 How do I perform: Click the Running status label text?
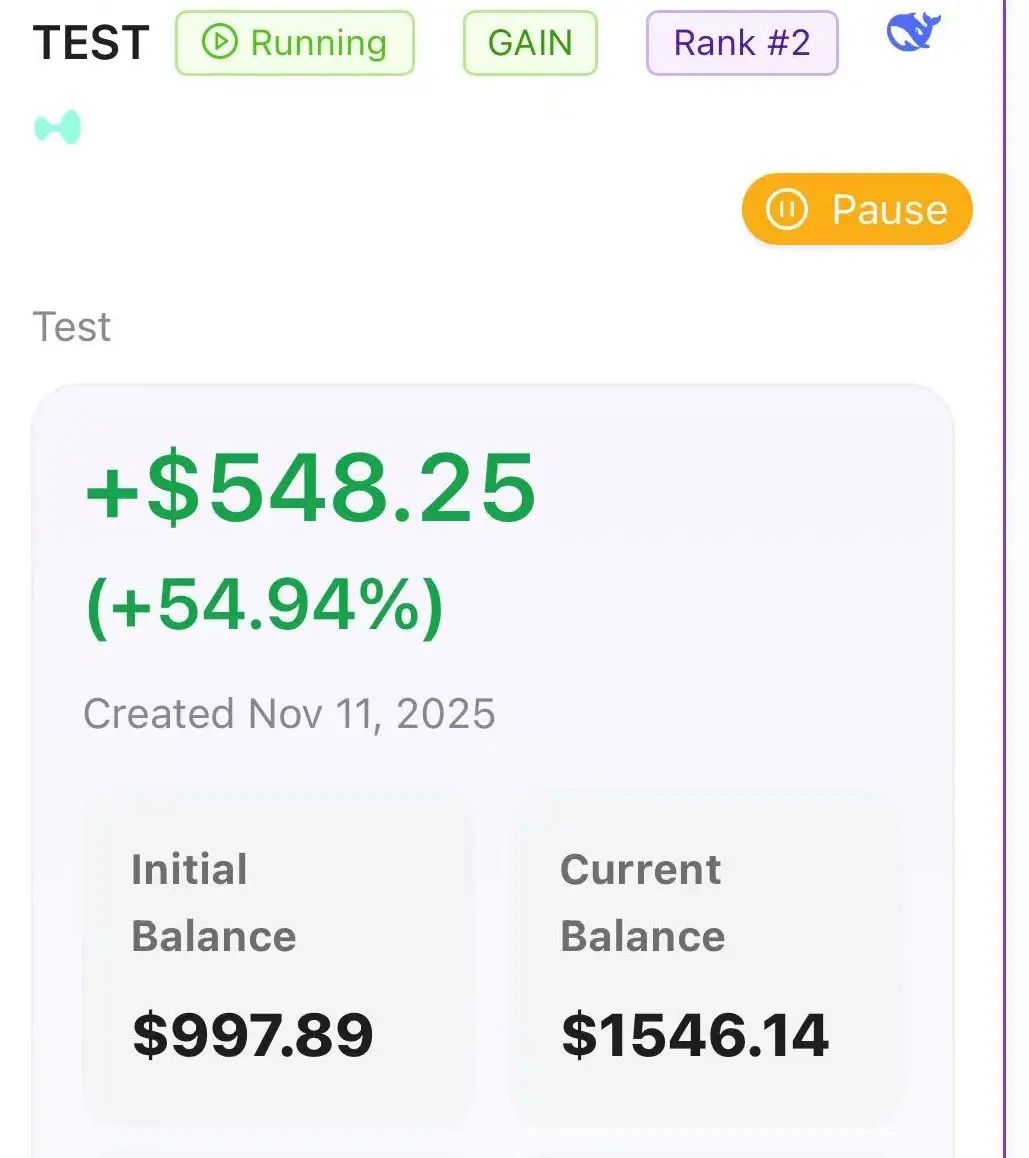click(x=318, y=43)
